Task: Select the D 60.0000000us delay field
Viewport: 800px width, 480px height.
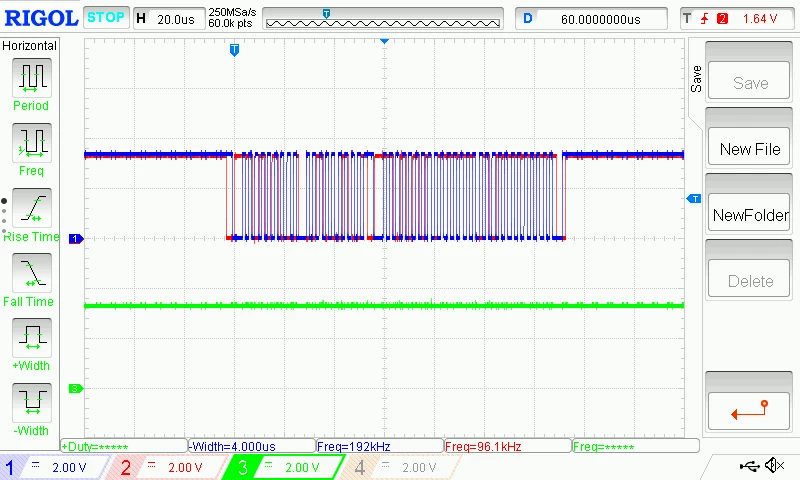Action: point(591,19)
